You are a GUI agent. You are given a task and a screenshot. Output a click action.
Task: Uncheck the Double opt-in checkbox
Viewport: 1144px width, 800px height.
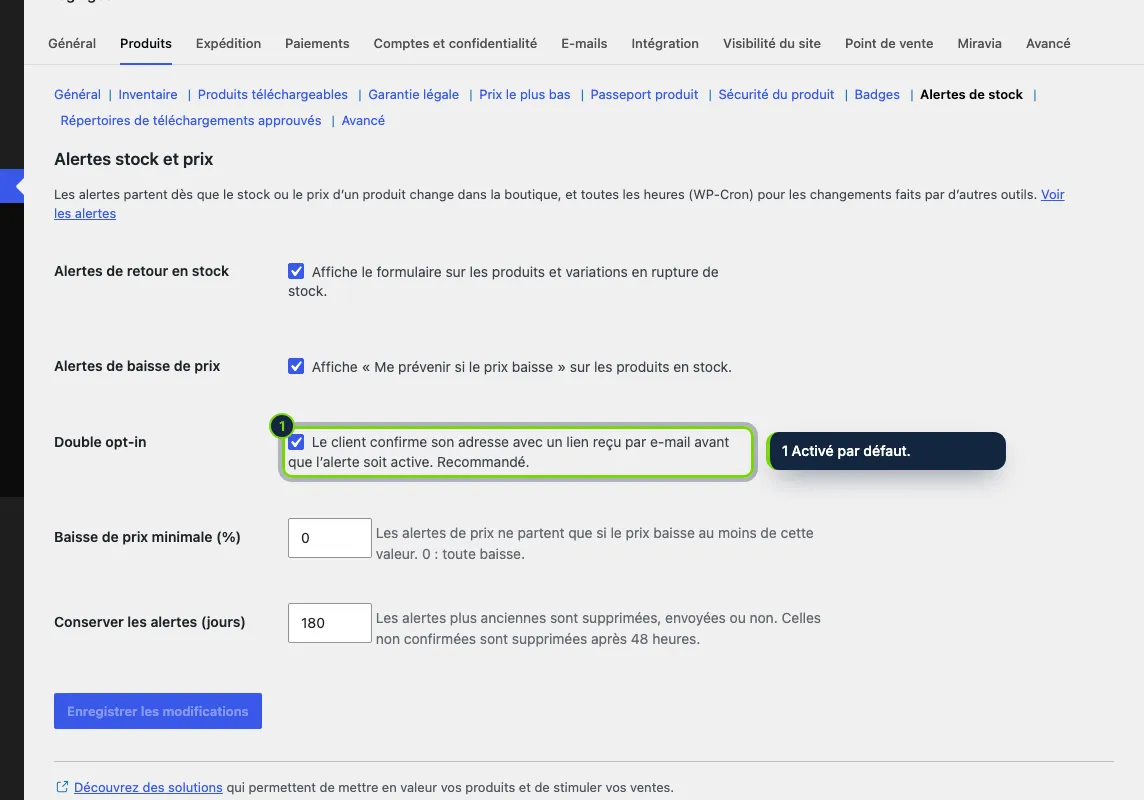tap(295, 442)
